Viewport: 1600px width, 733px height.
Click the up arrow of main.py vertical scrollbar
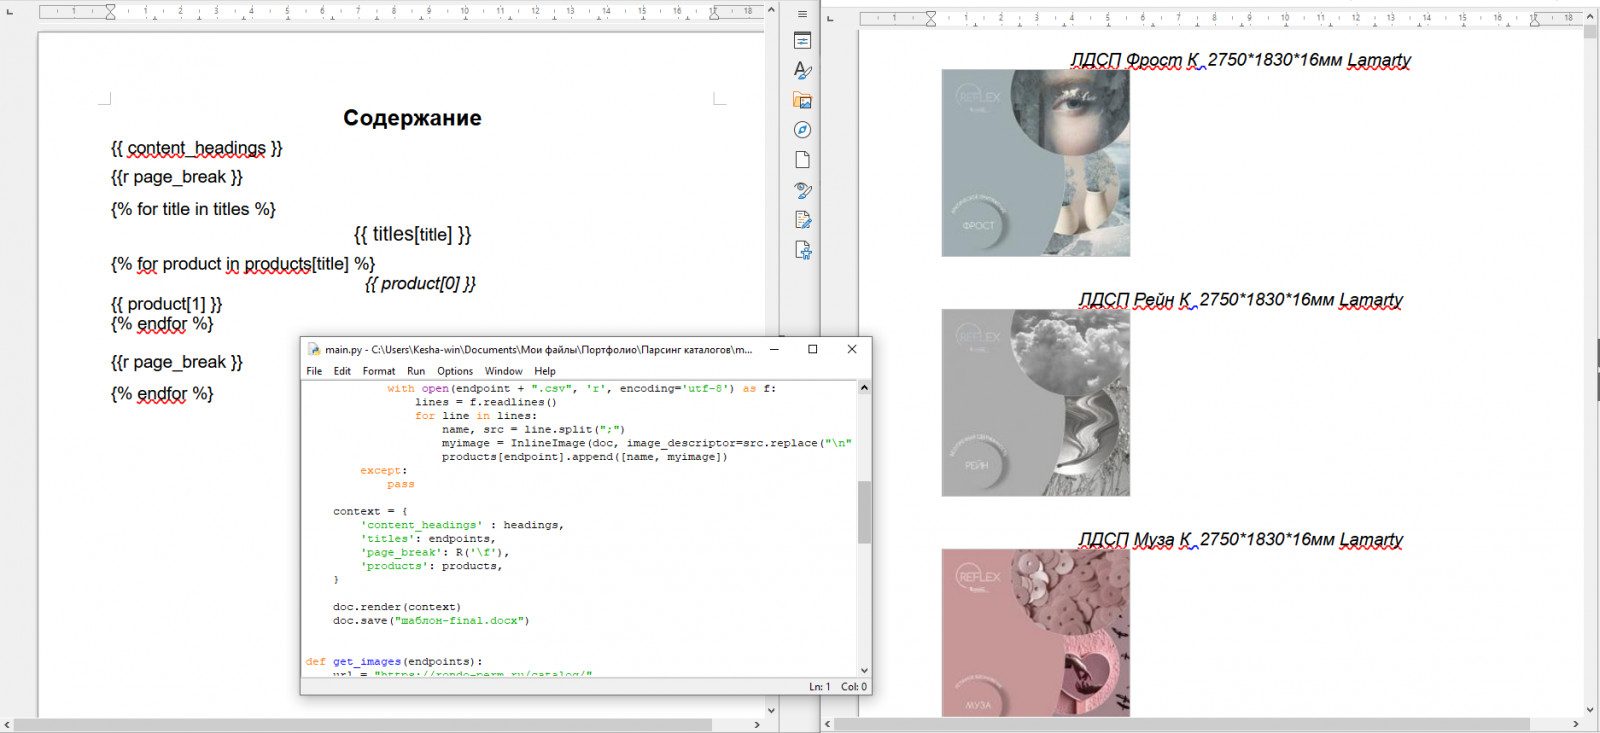pos(864,388)
